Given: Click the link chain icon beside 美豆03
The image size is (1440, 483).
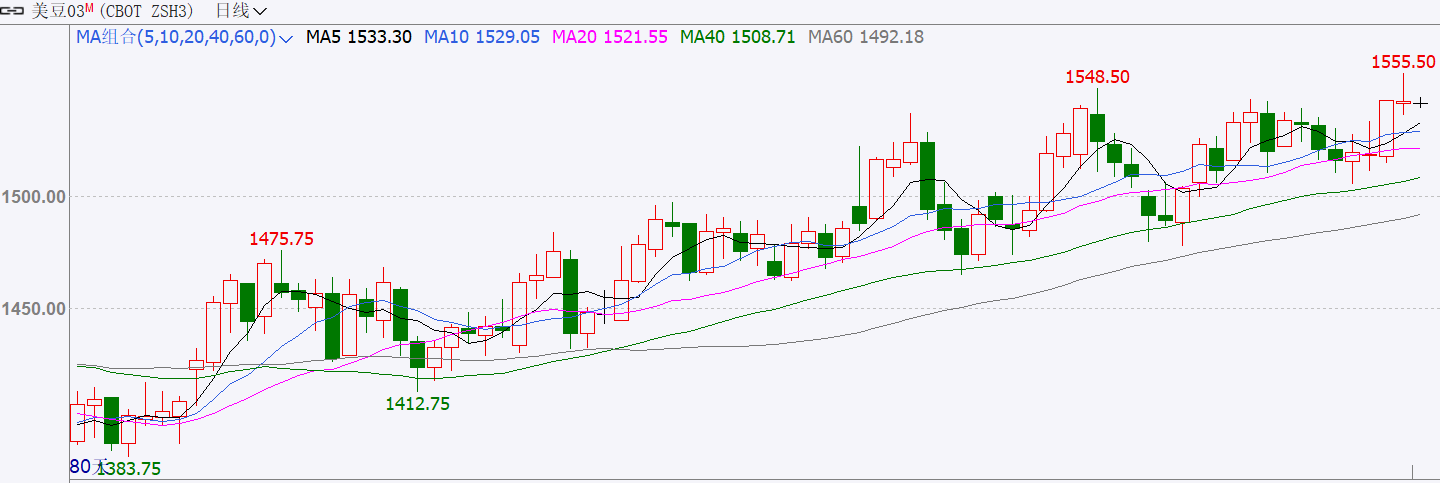Looking at the screenshot, I should pos(14,11).
